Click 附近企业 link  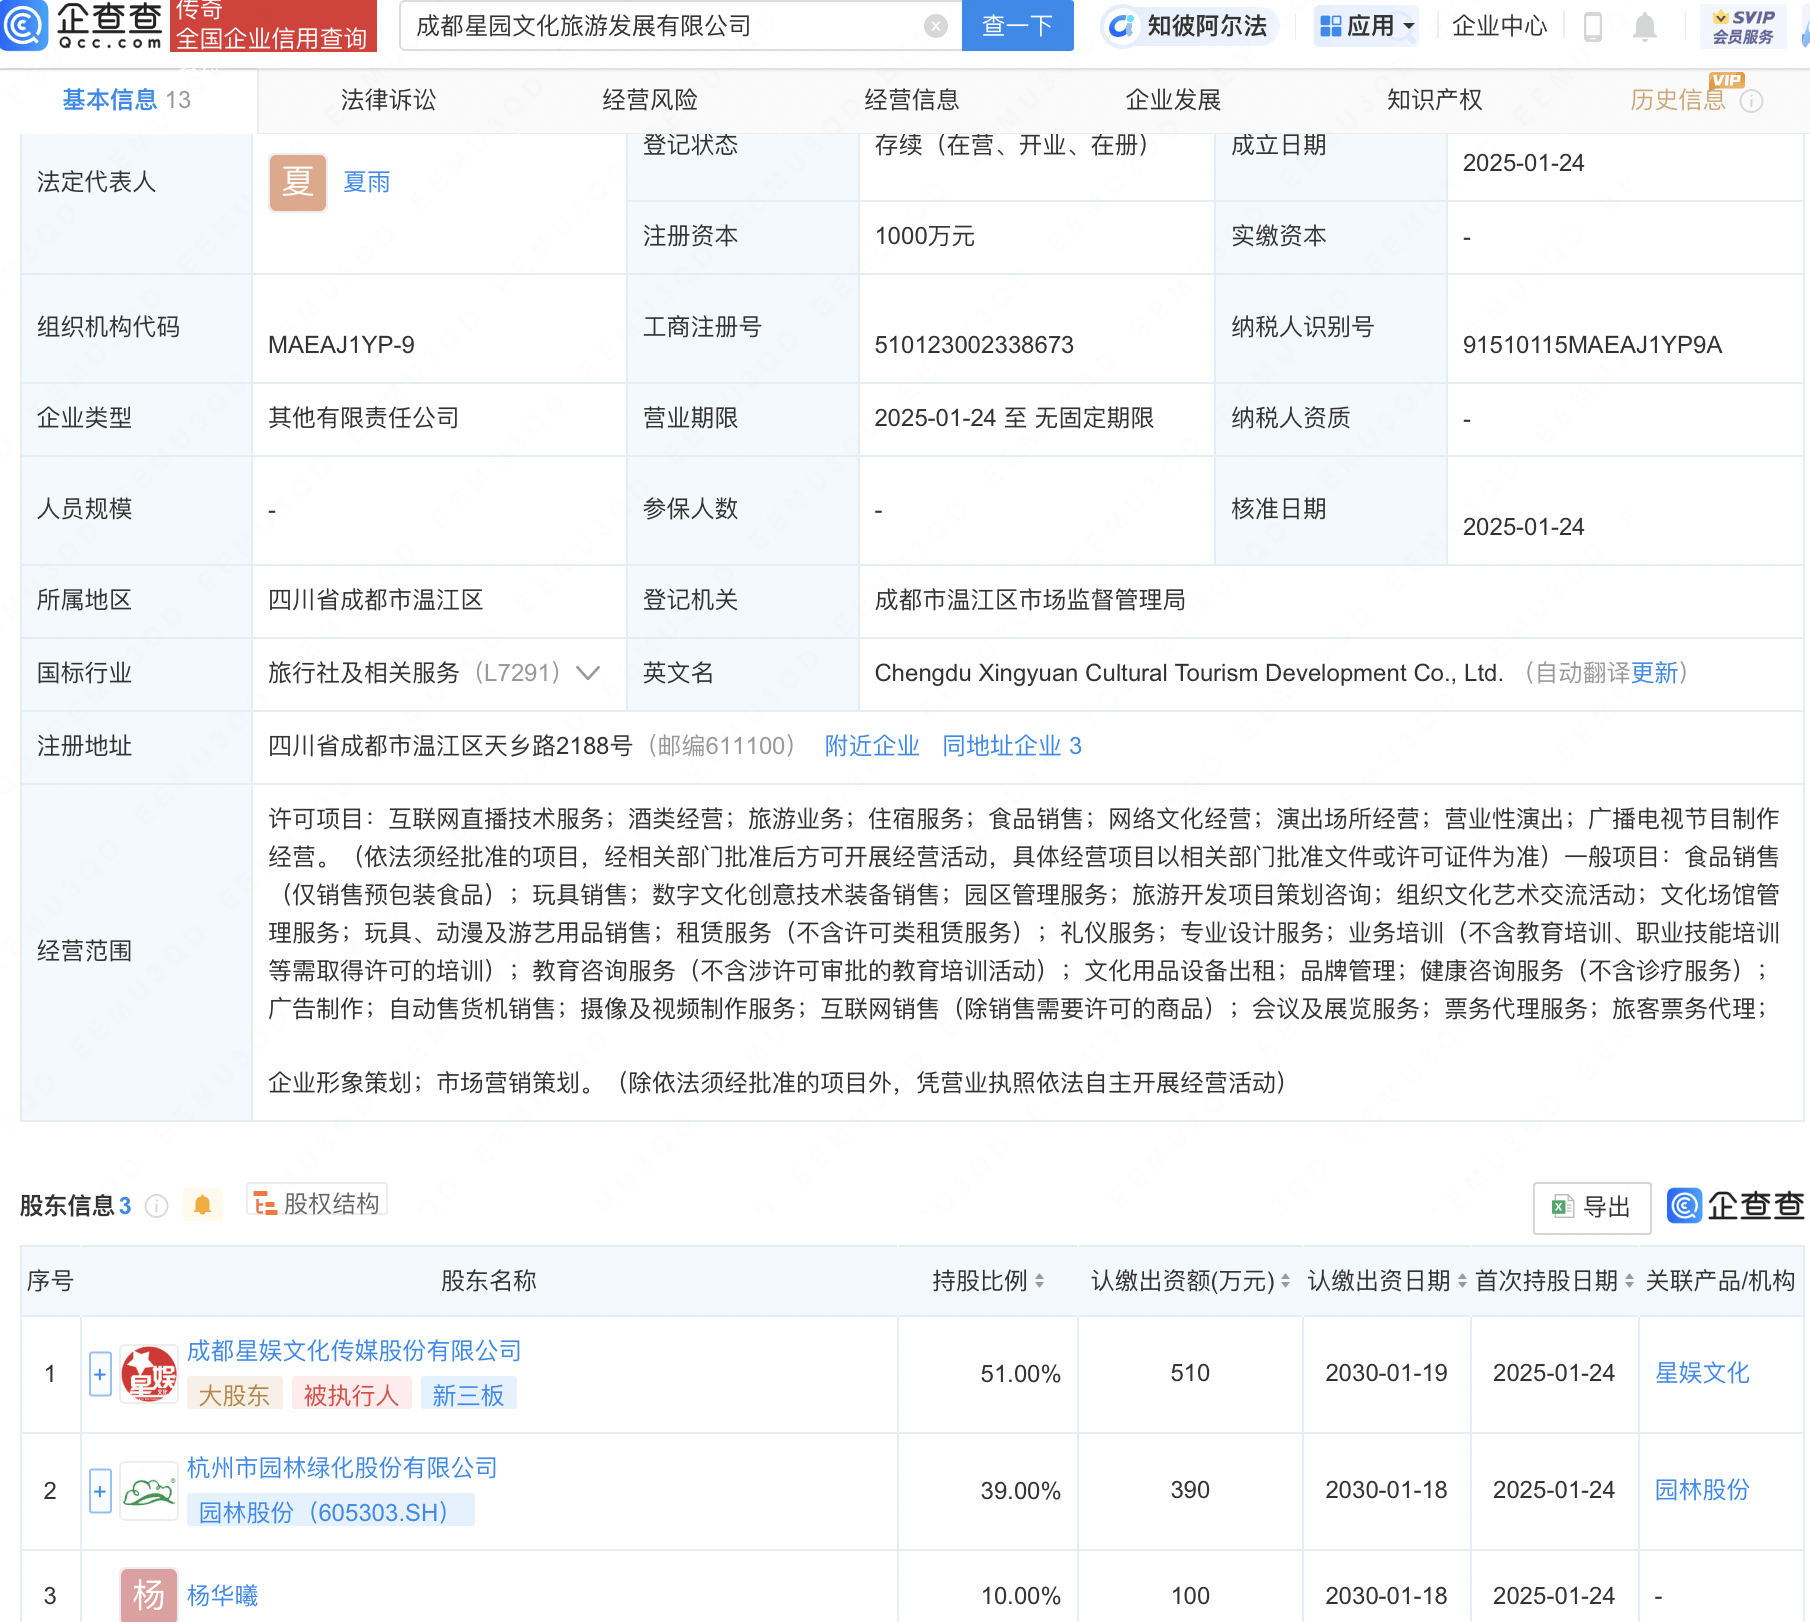point(872,746)
